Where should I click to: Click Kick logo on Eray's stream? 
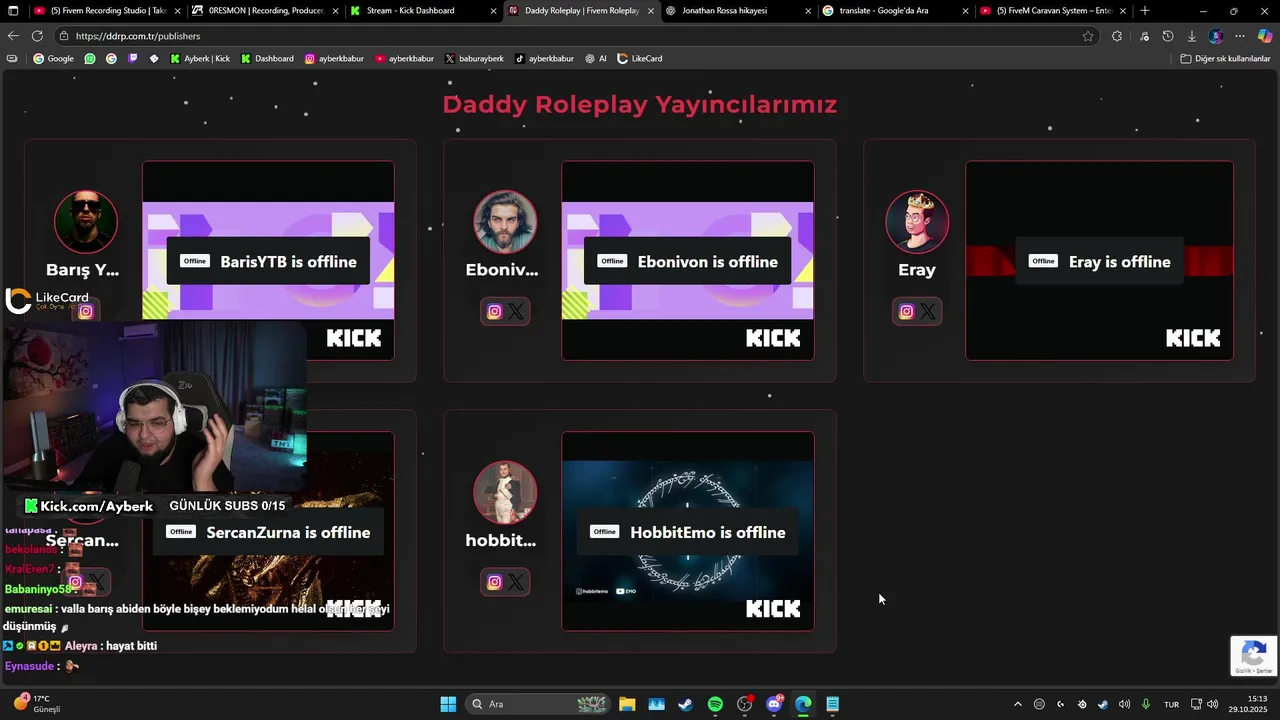click(1193, 338)
